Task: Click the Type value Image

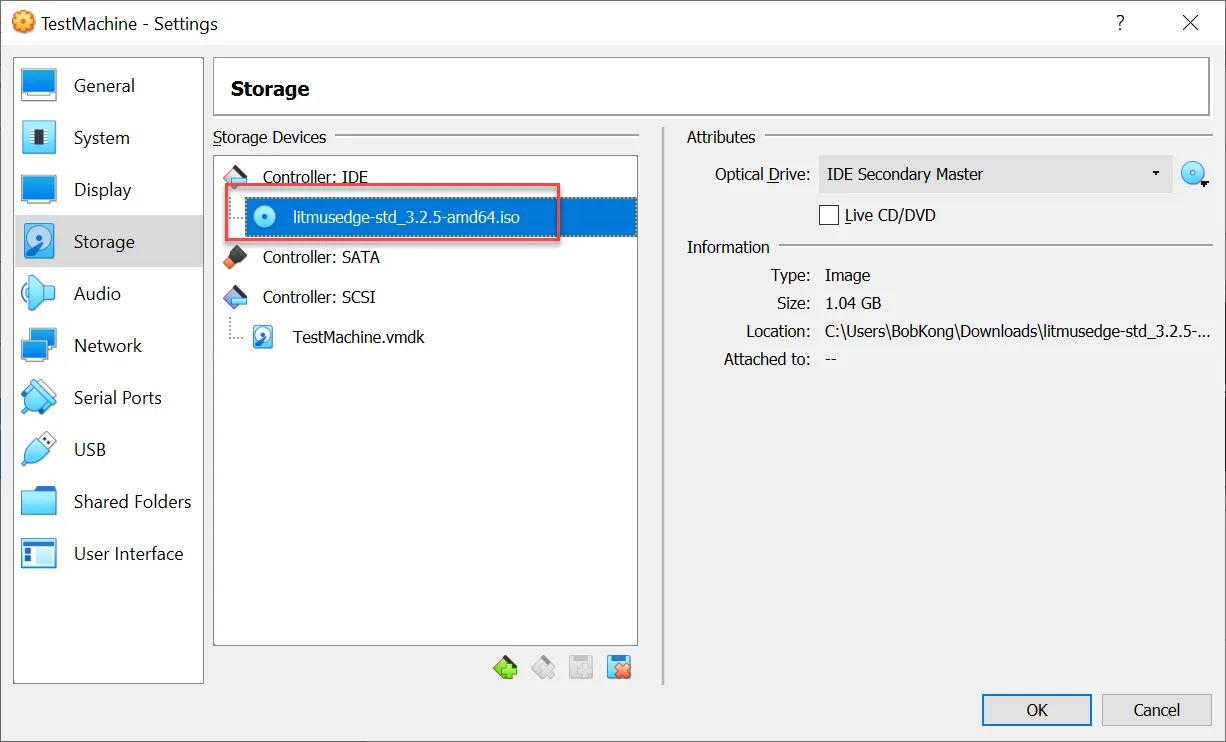Action: [847, 275]
